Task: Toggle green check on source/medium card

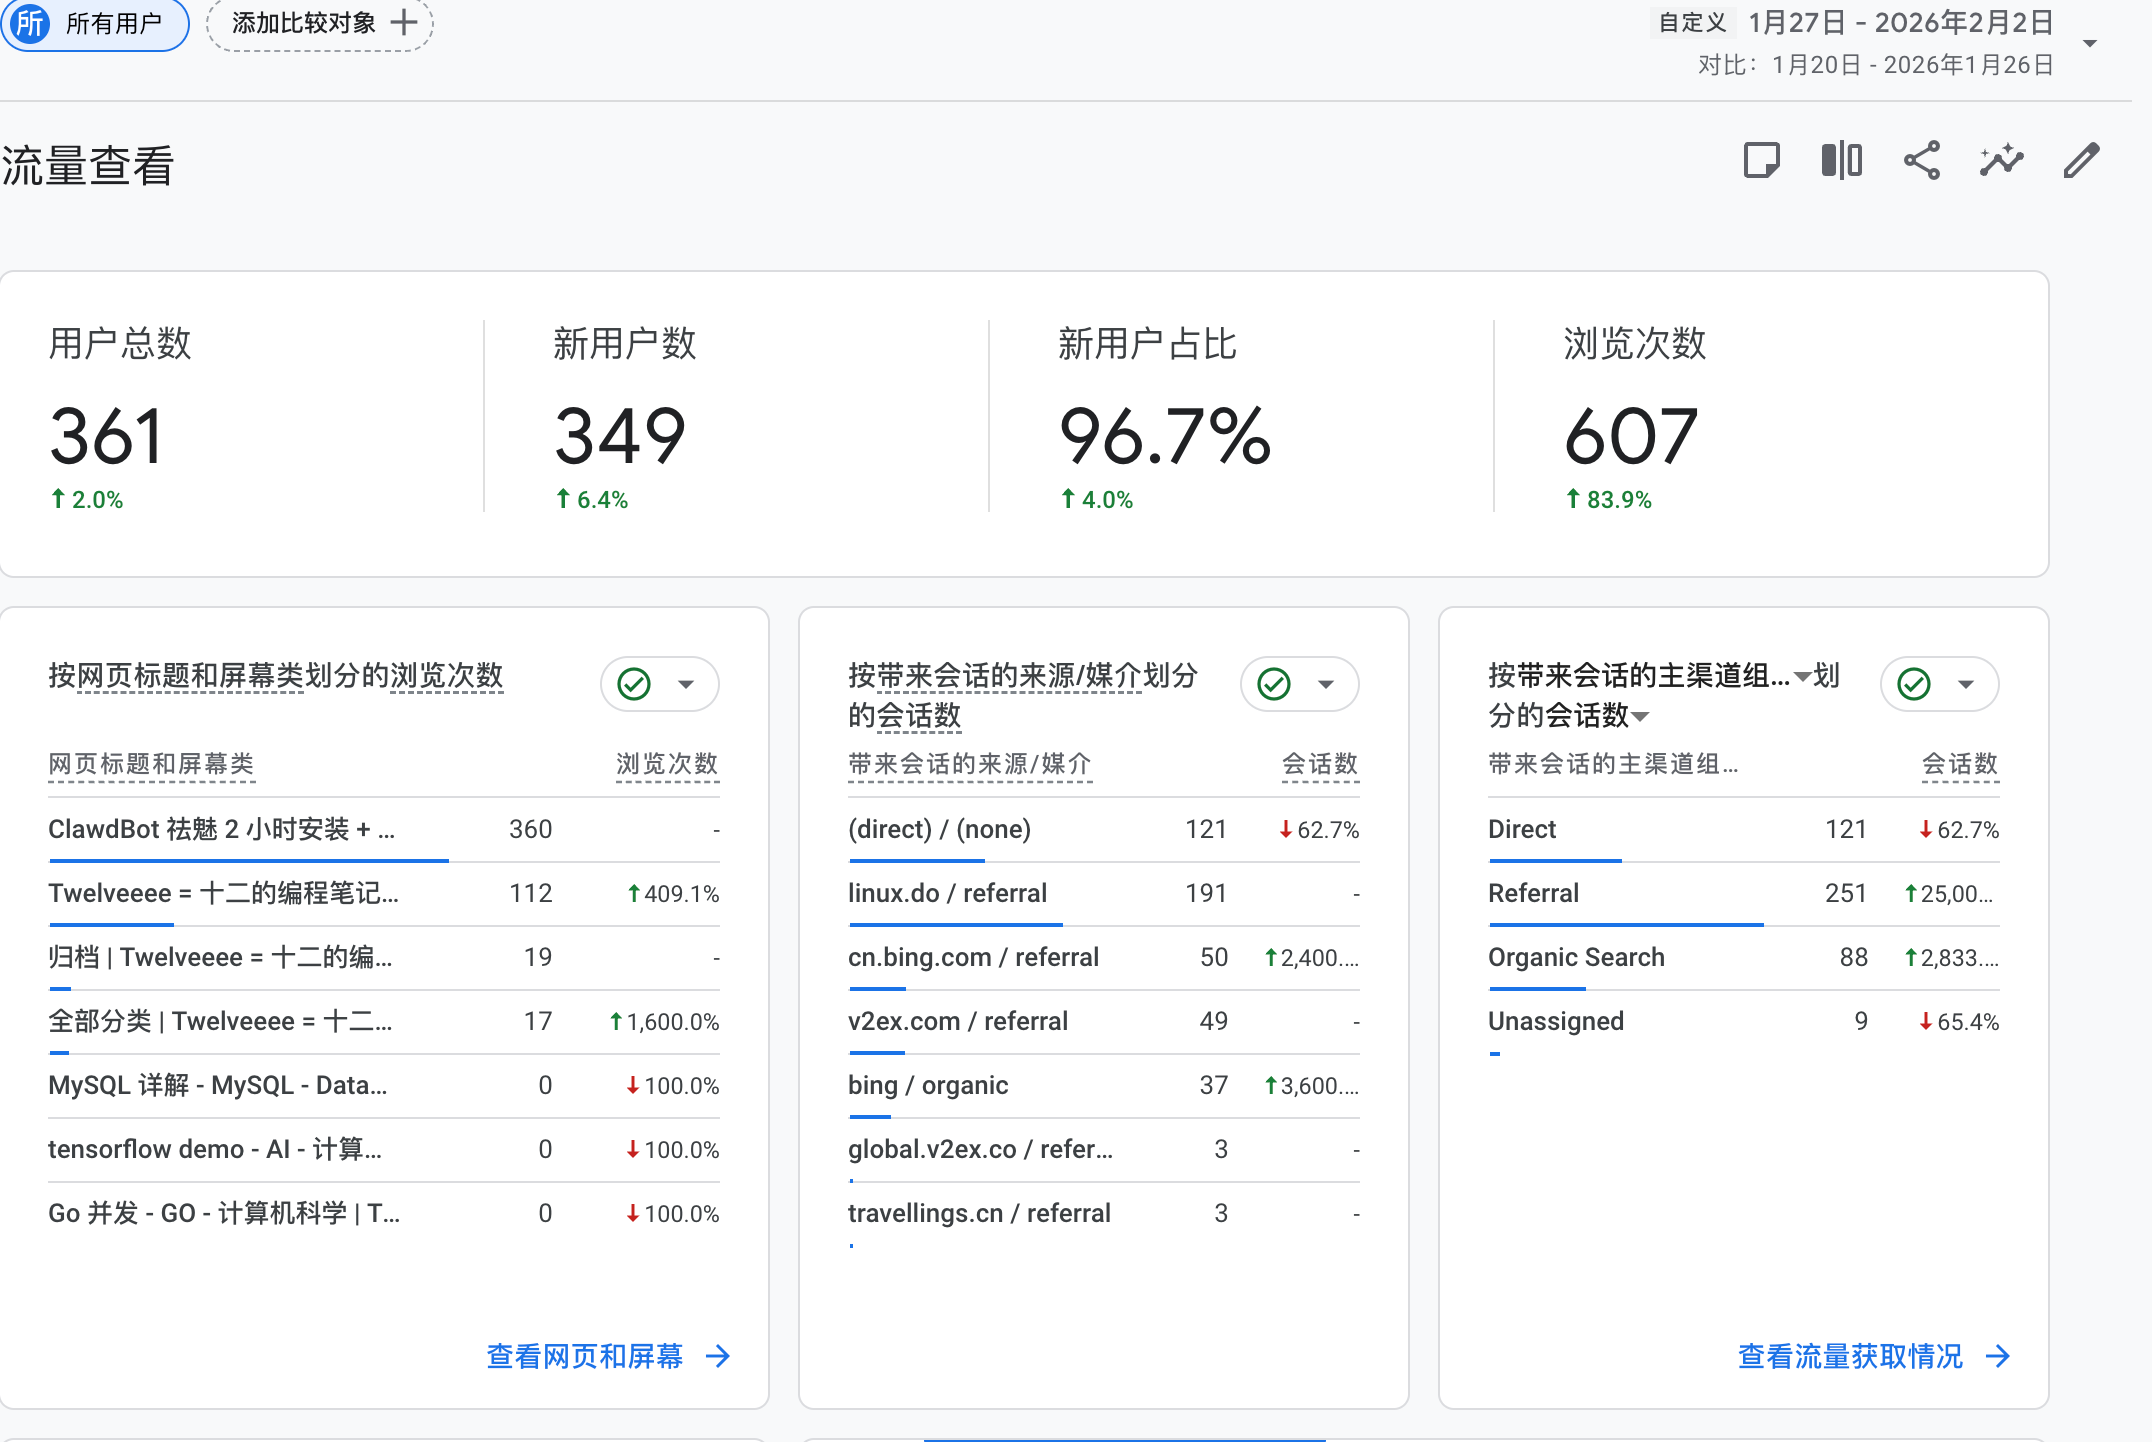Action: 1274,684
